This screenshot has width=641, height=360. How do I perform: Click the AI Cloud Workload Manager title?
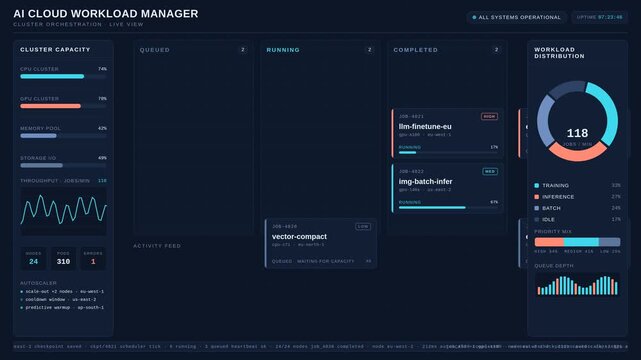pyautogui.click(x=106, y=14)
